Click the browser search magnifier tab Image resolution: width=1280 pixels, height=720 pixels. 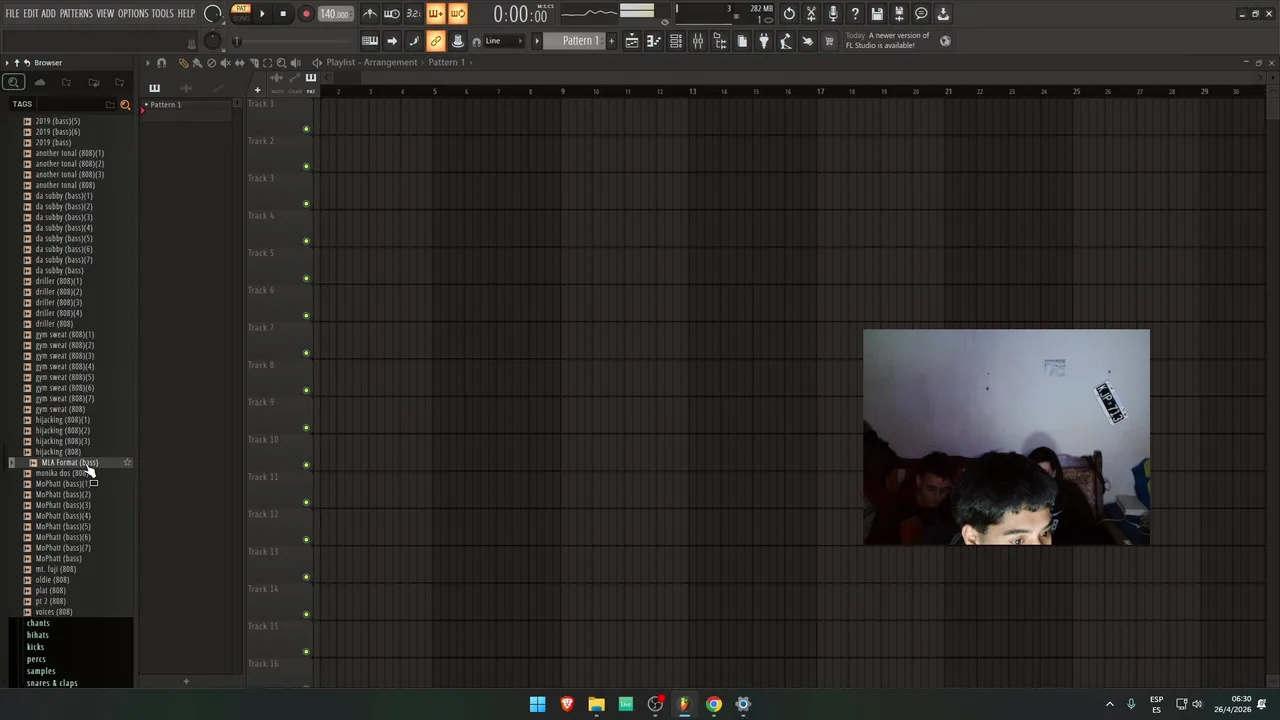pyautogui.click(x=13, y=83)
